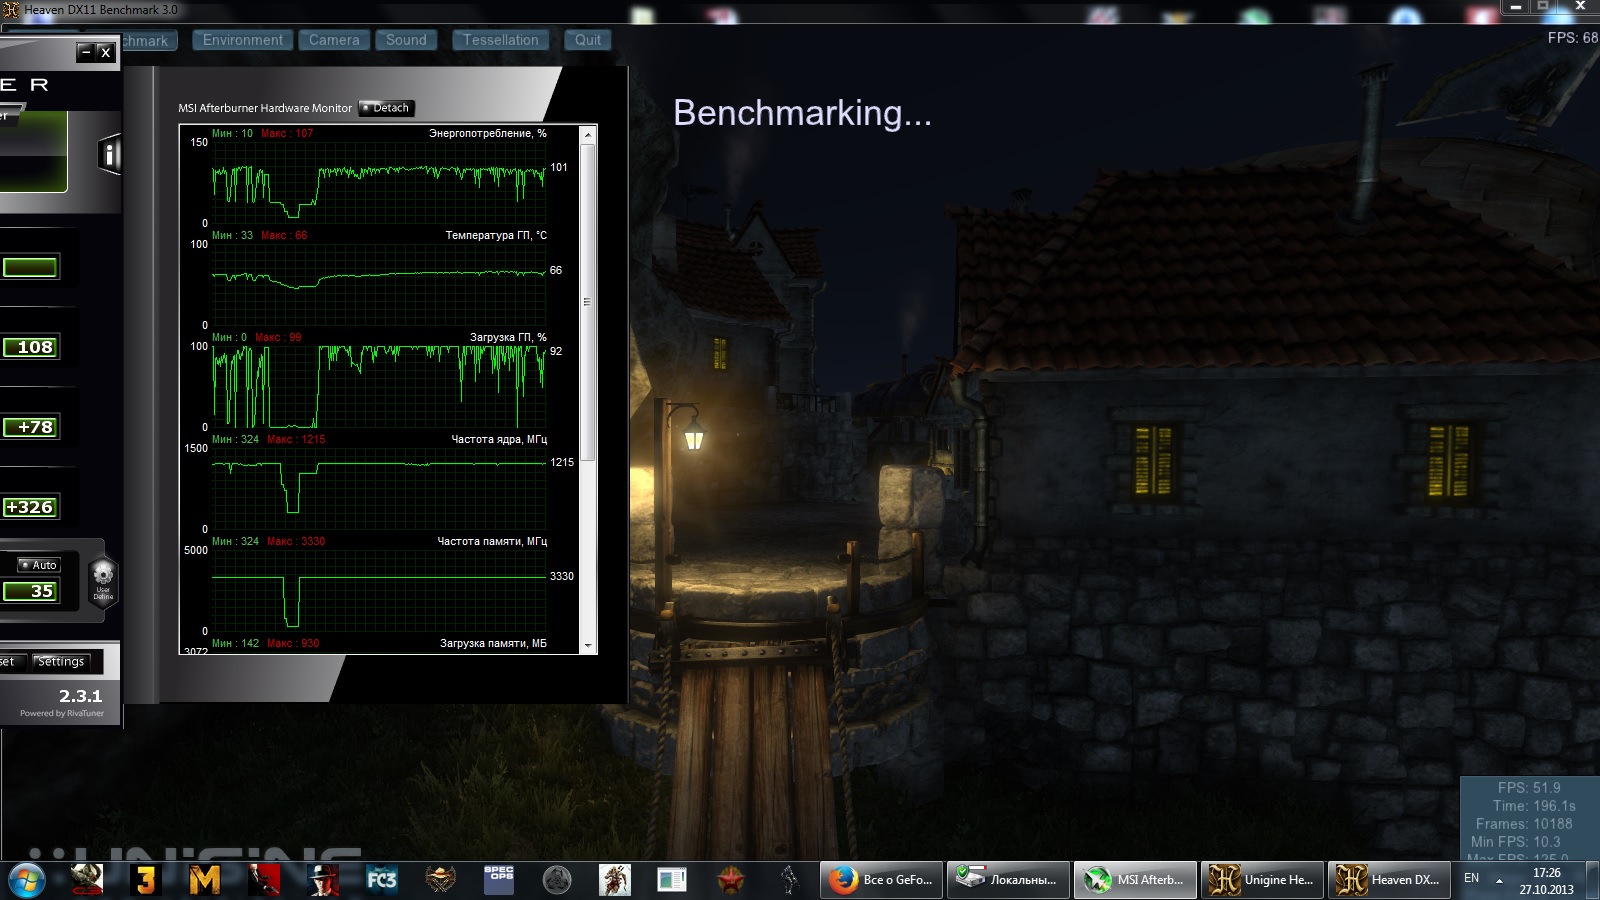The height and width of the screenshot is (900, 1600).
Task: Open the window-panel utility taskbar icon
Action: (672, 880)
